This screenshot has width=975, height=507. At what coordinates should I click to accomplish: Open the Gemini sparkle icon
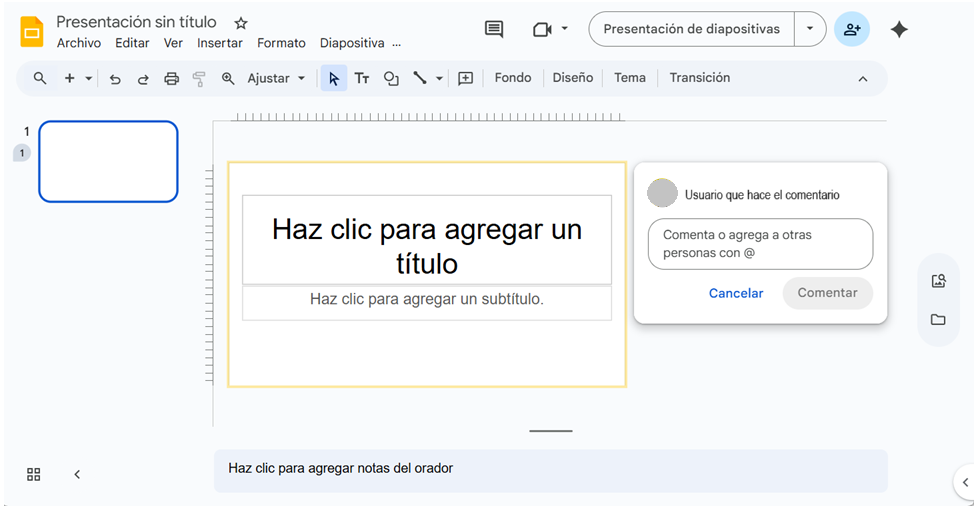tap(899, 30)
